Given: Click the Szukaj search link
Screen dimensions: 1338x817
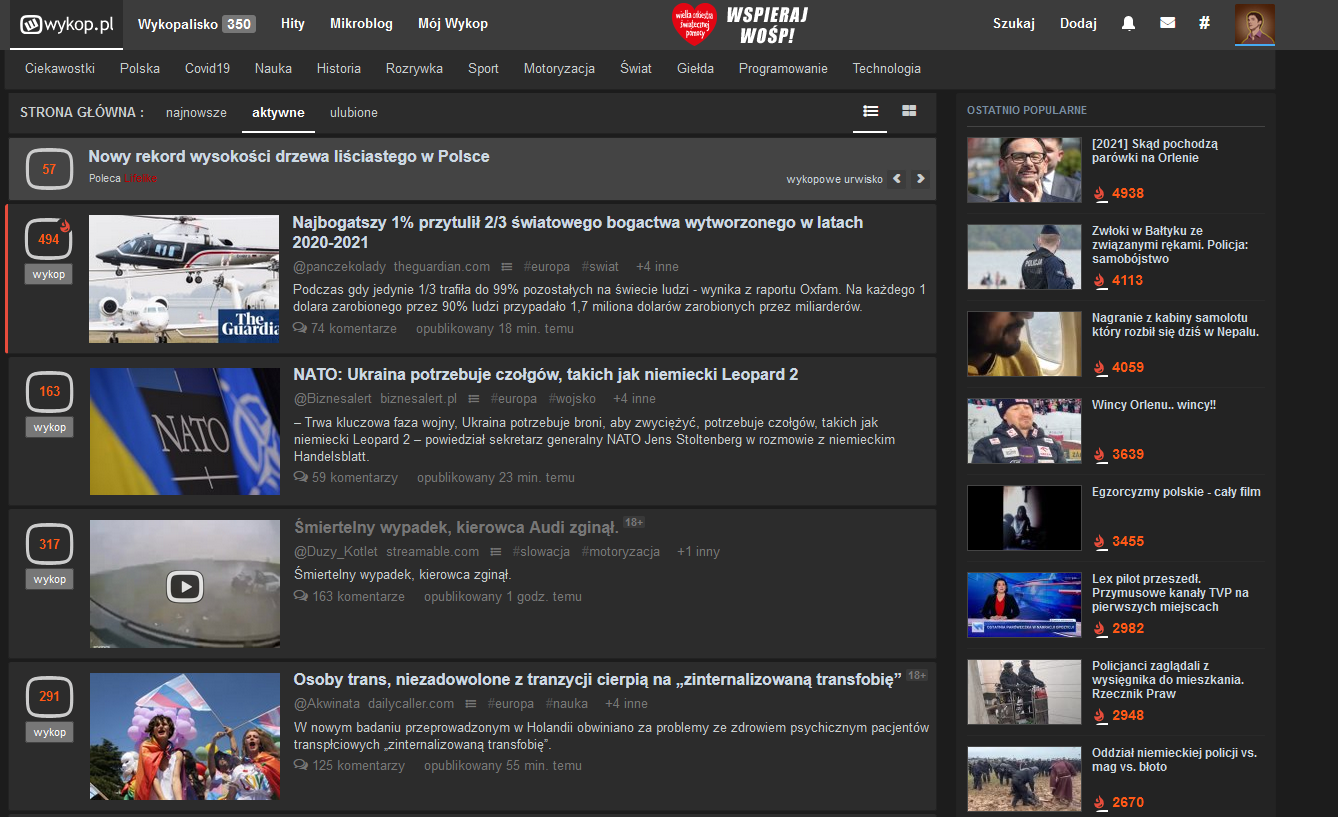Looking at the screenshot, I should pos(1013,24).
